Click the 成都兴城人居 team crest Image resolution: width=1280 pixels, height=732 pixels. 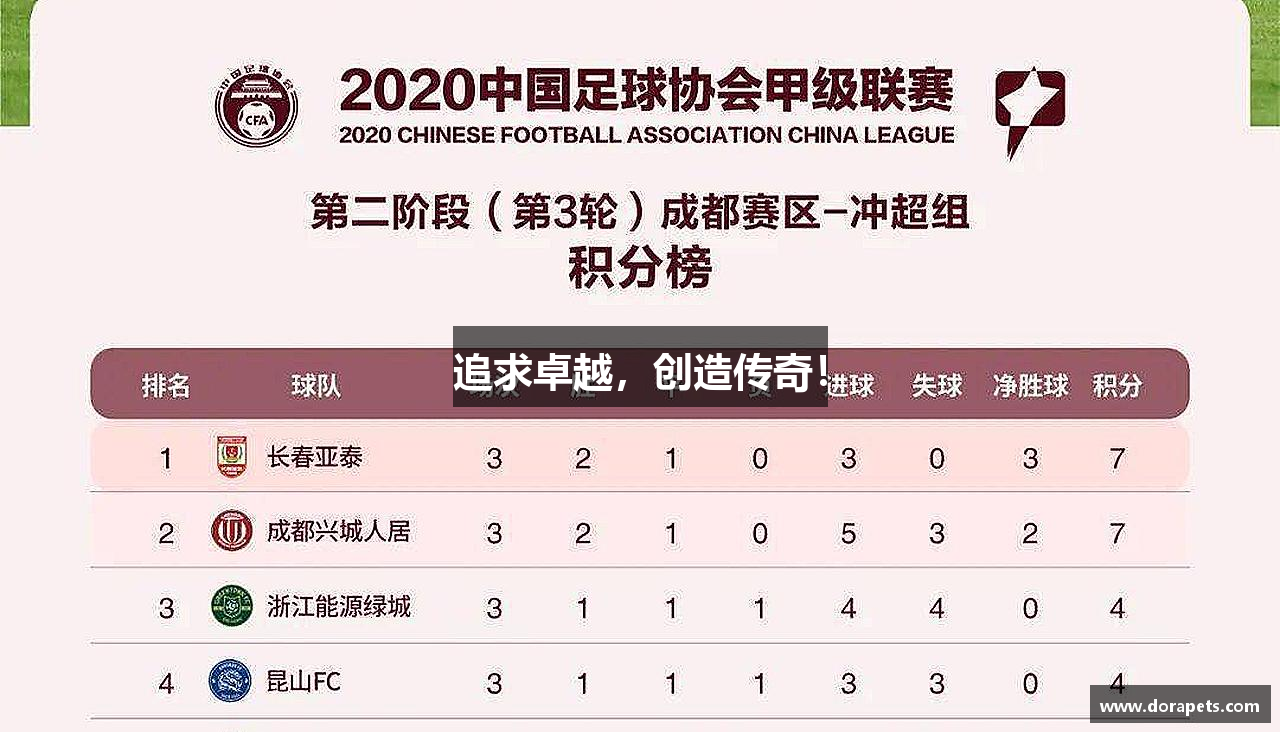[231, 532]
